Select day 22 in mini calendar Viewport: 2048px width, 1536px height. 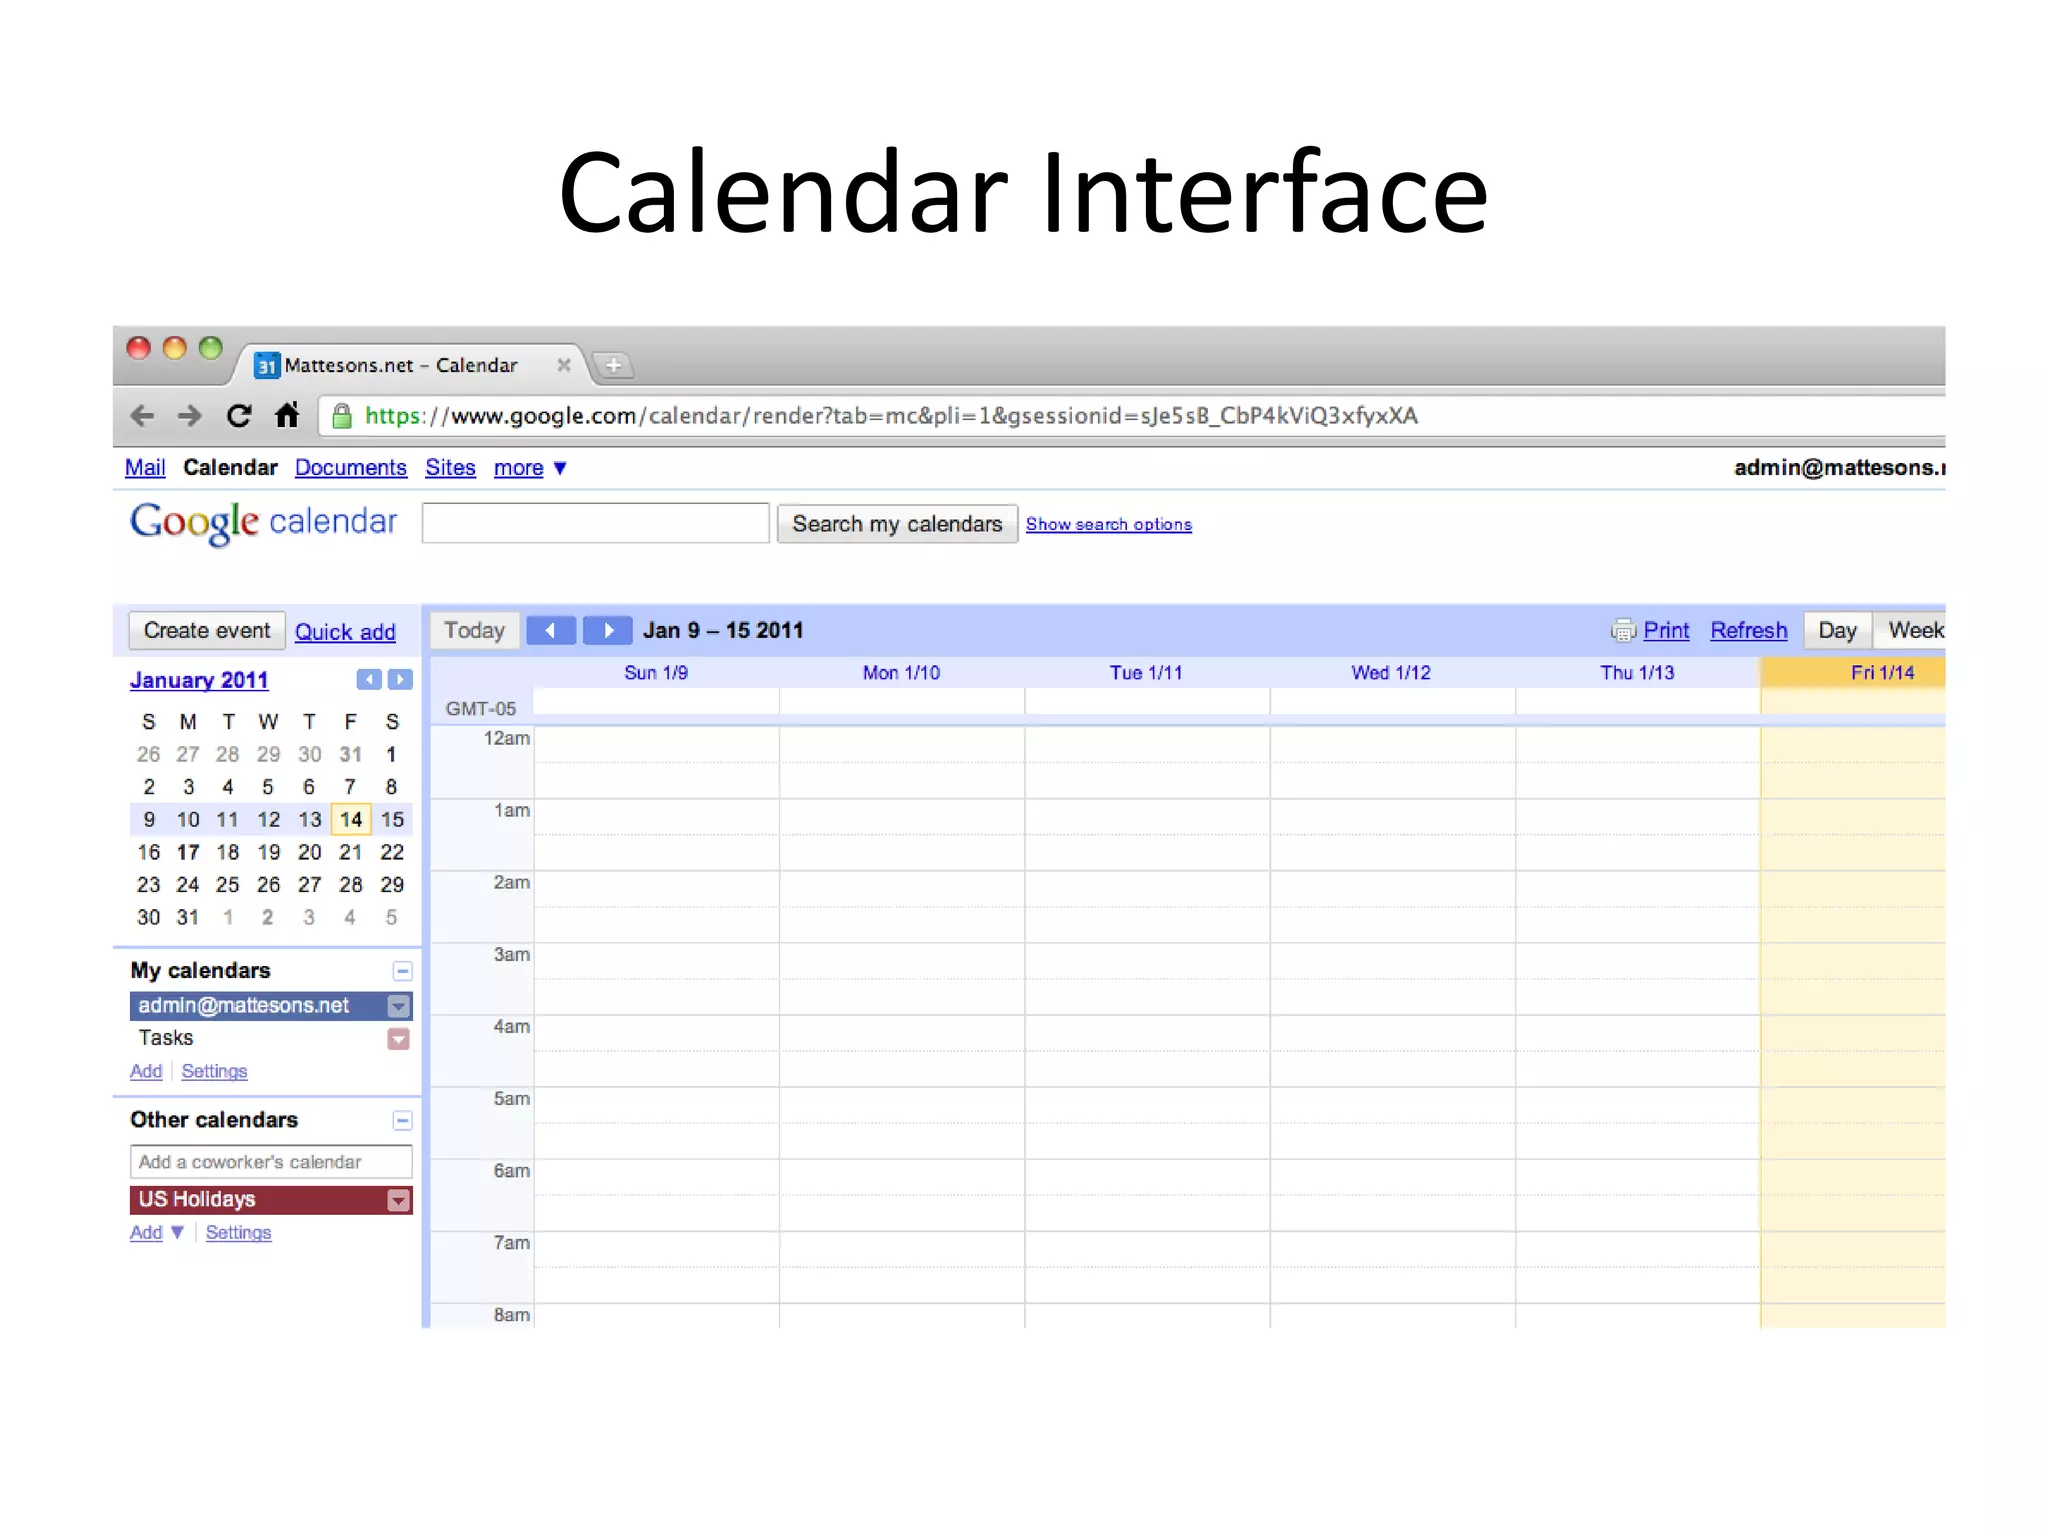(392, 853)
